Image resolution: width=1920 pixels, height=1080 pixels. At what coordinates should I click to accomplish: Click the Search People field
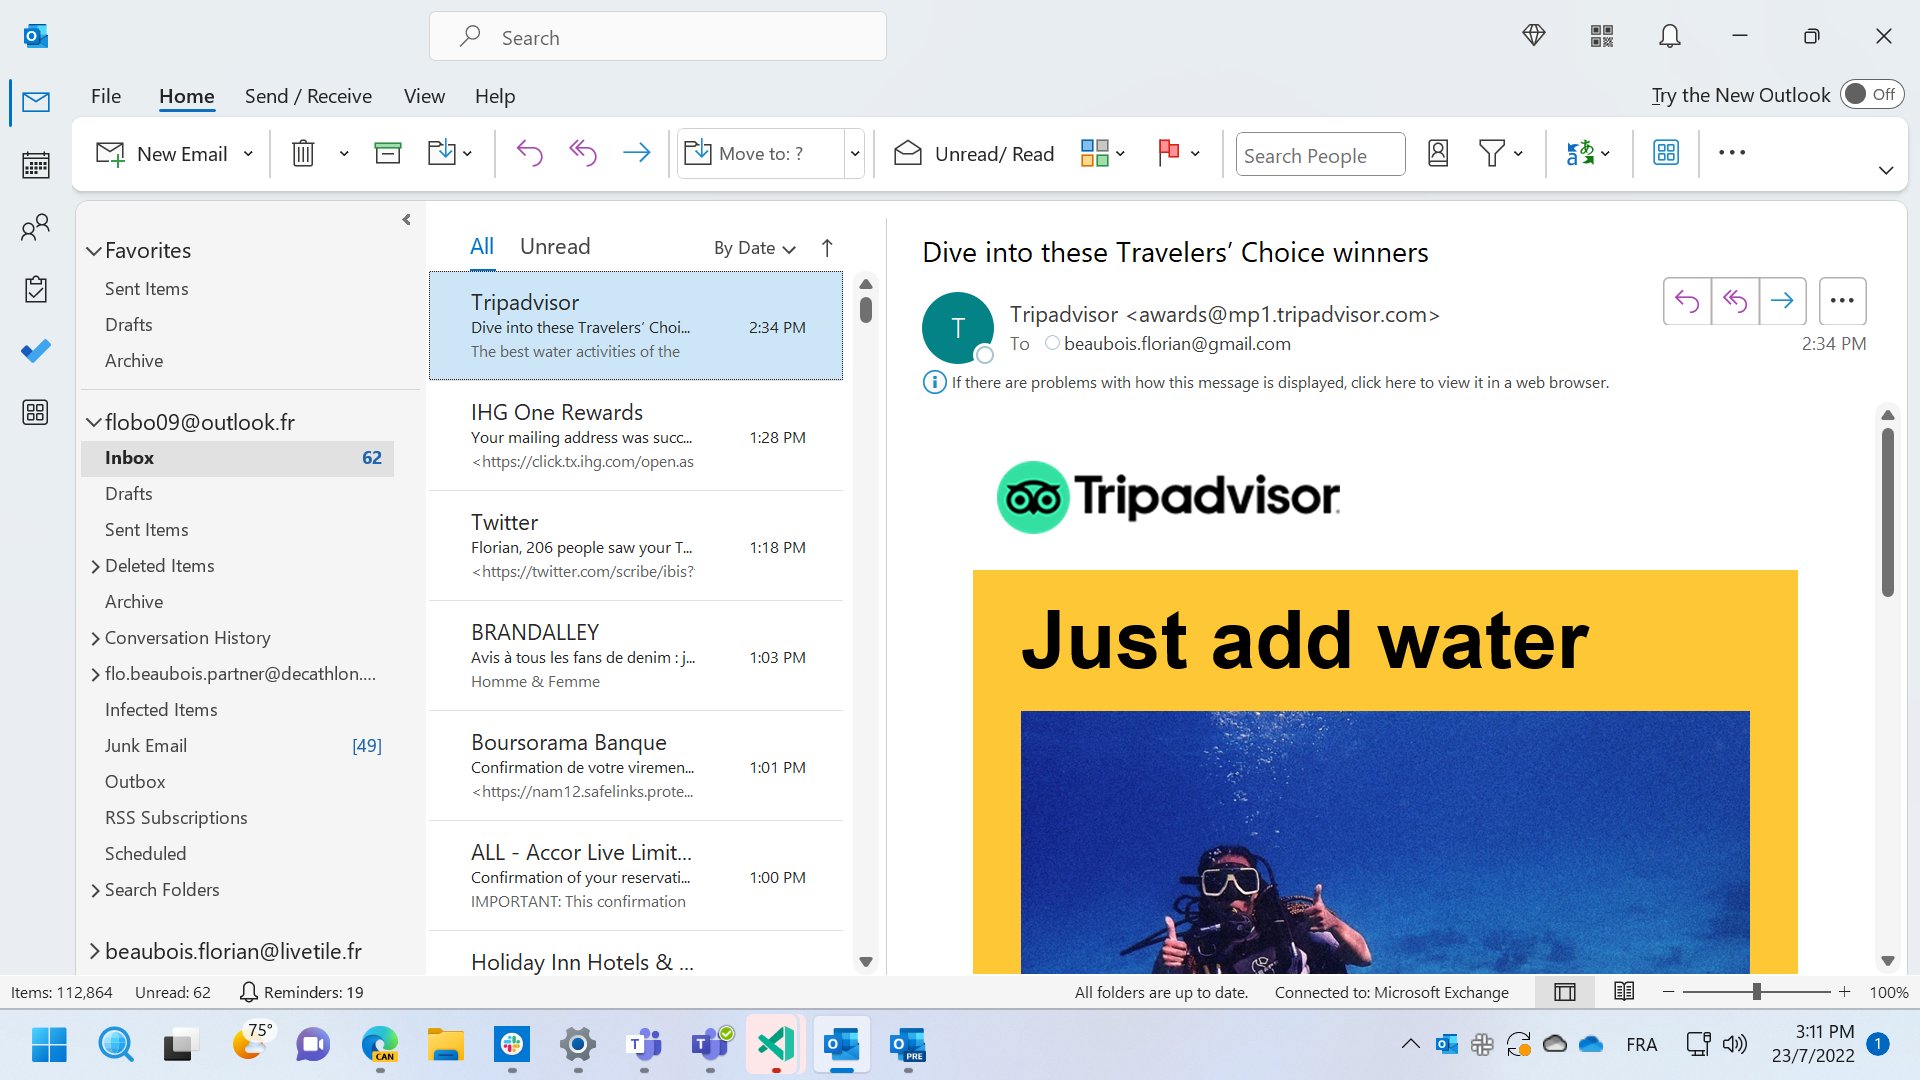point(1320,154)
